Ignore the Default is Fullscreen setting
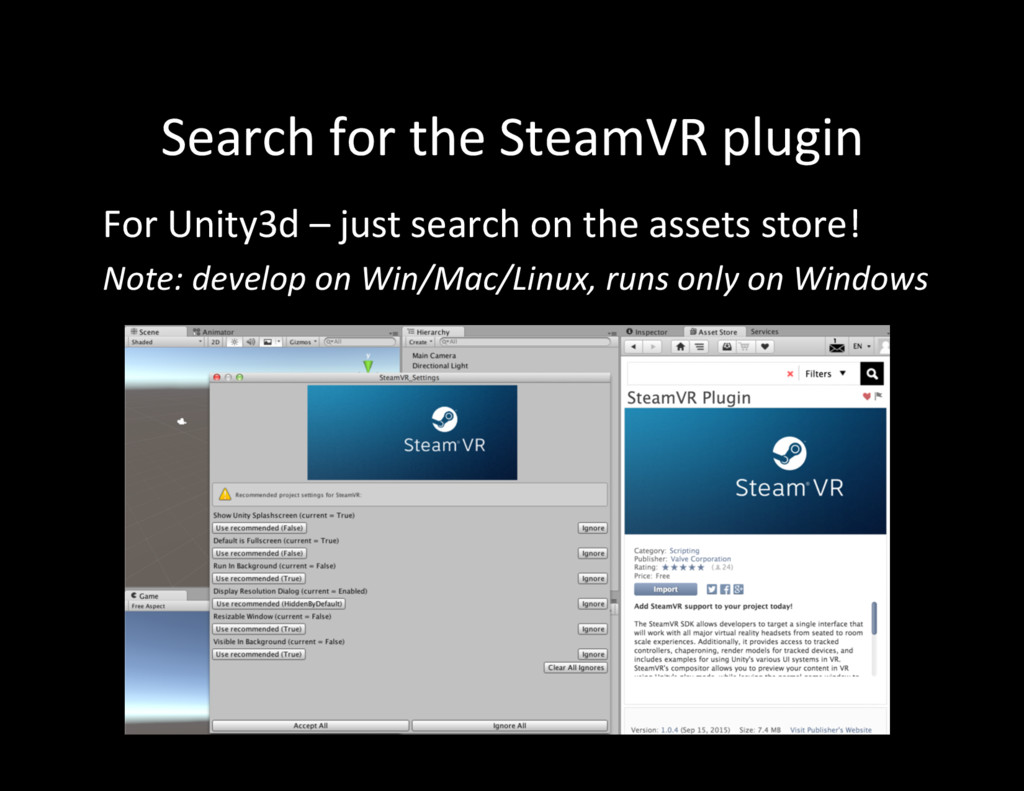This screenshot has width=1024, height=791. (x=593, y=553)
